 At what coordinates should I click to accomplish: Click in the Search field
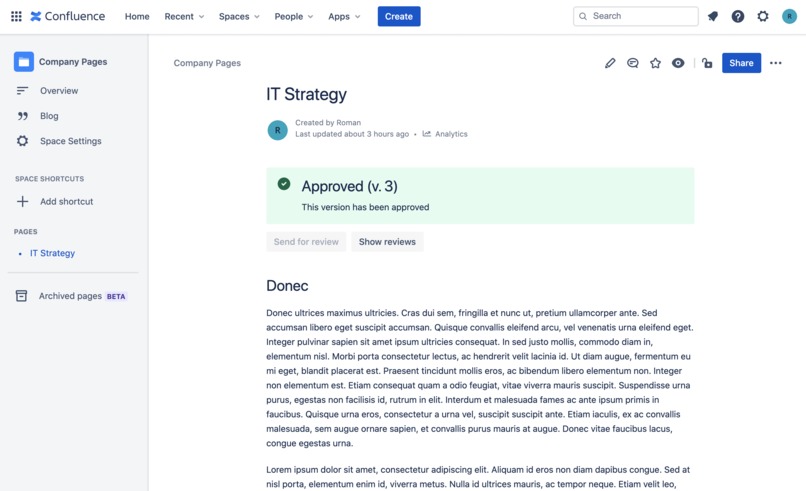tap(636, 16)
